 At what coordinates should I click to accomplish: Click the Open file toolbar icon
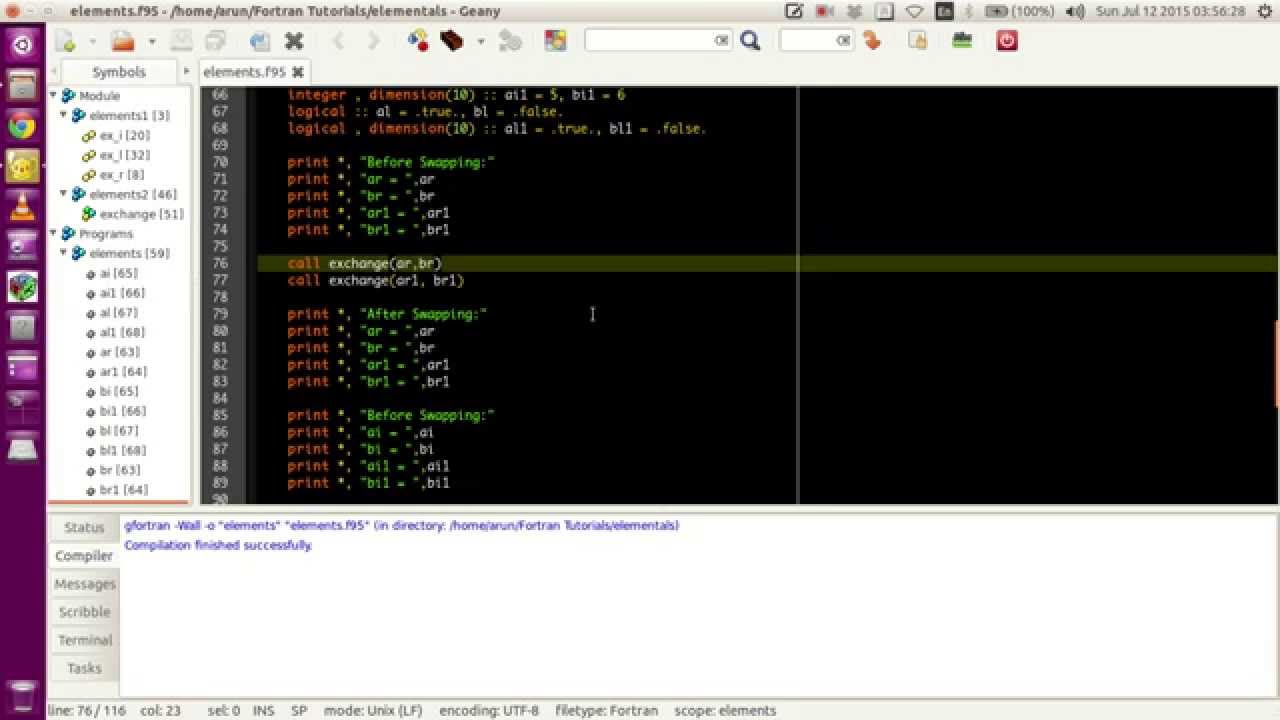pos(123,41)
